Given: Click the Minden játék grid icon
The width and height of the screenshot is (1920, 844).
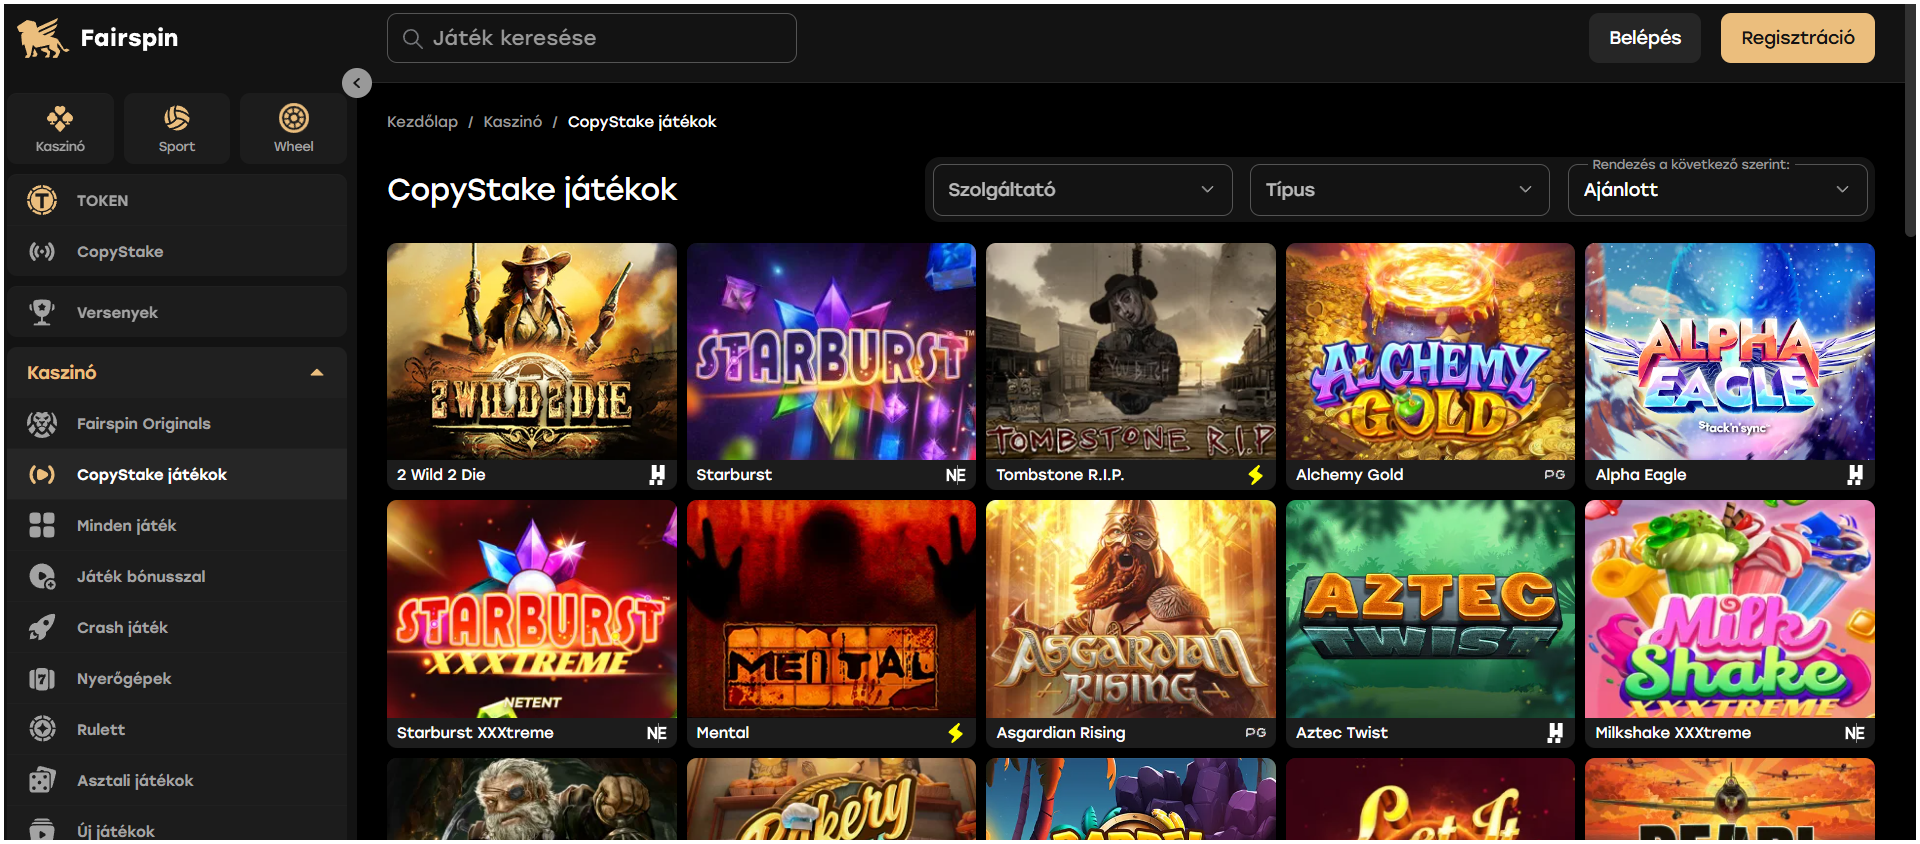Looking at the screenshot, I should coord(42,526).
